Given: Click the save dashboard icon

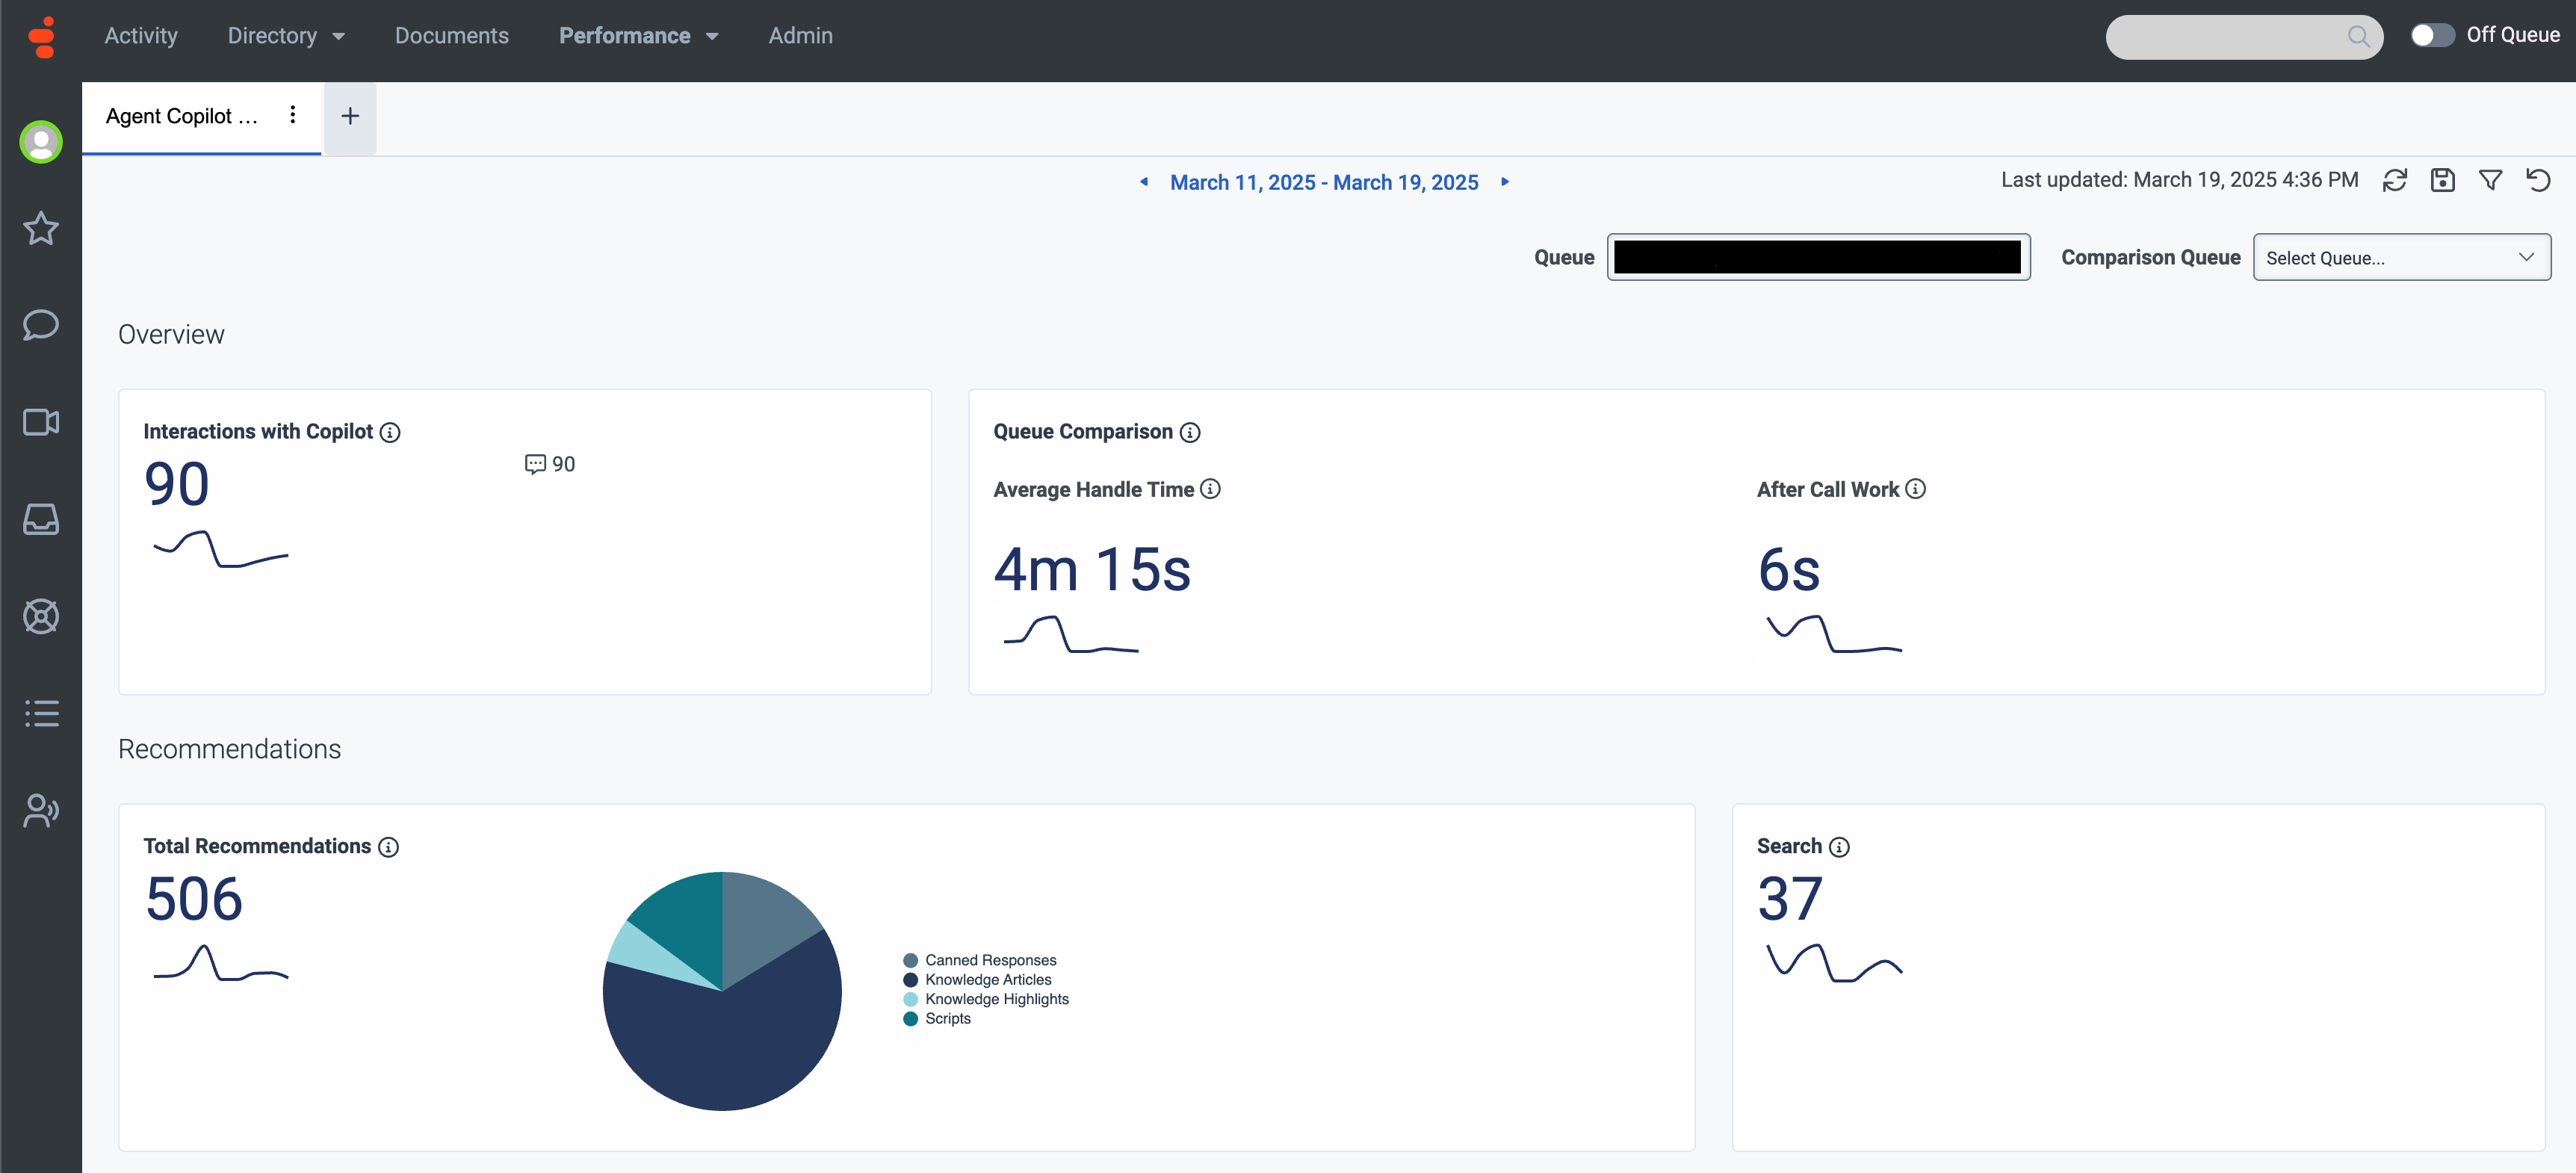Looking at the screenshot, I should 2442,180.
